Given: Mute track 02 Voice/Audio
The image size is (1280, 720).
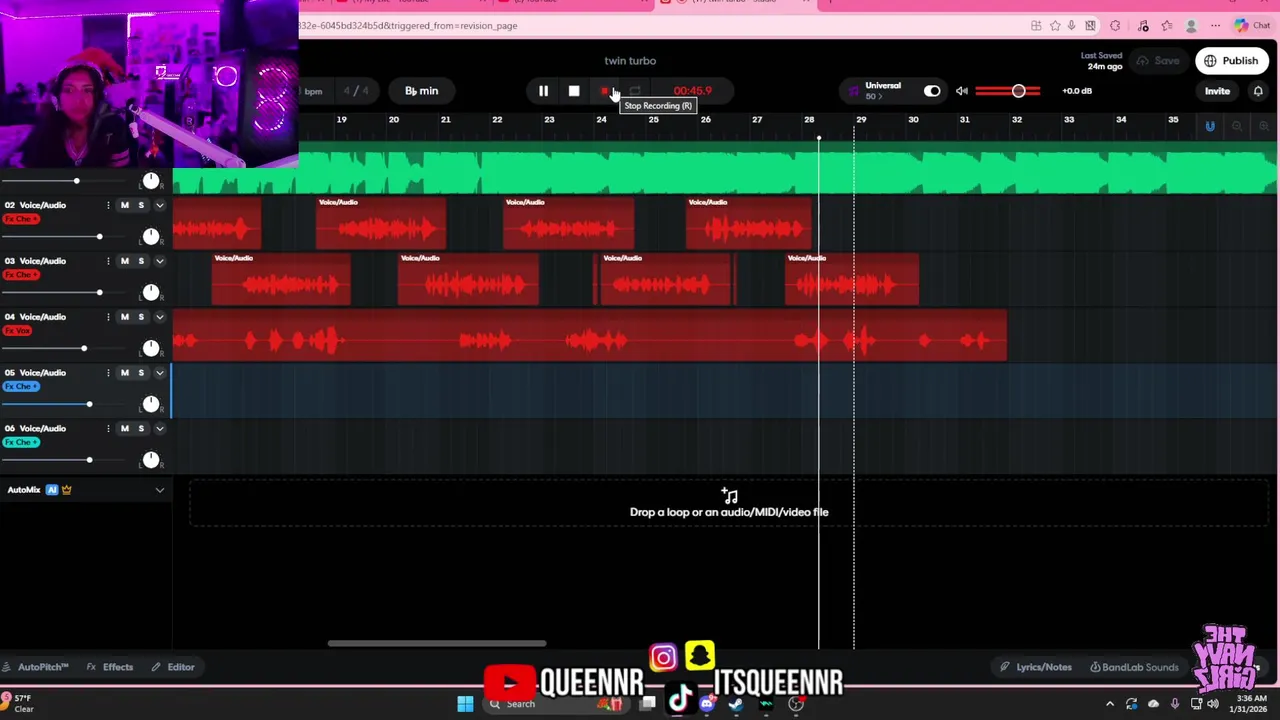Looking at the screenshot, I should coord(124,205).
